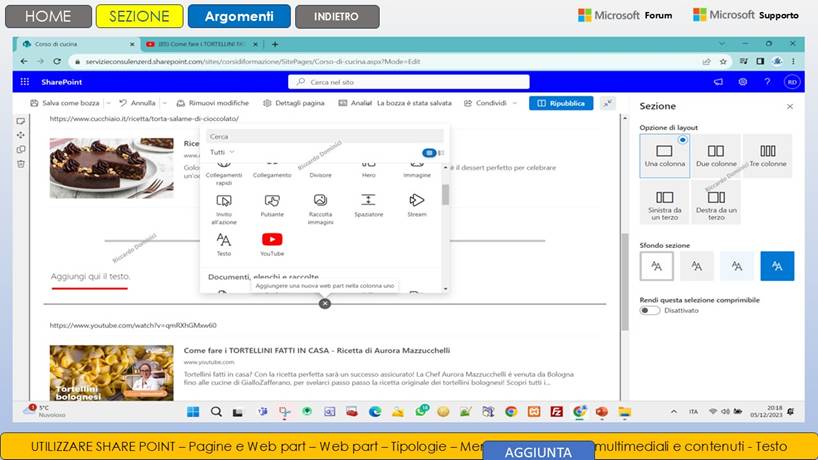818x460 pixels.
Task: Toggle Rendi questa selezione comprimibile switch
Action: (x=649, y=310)
